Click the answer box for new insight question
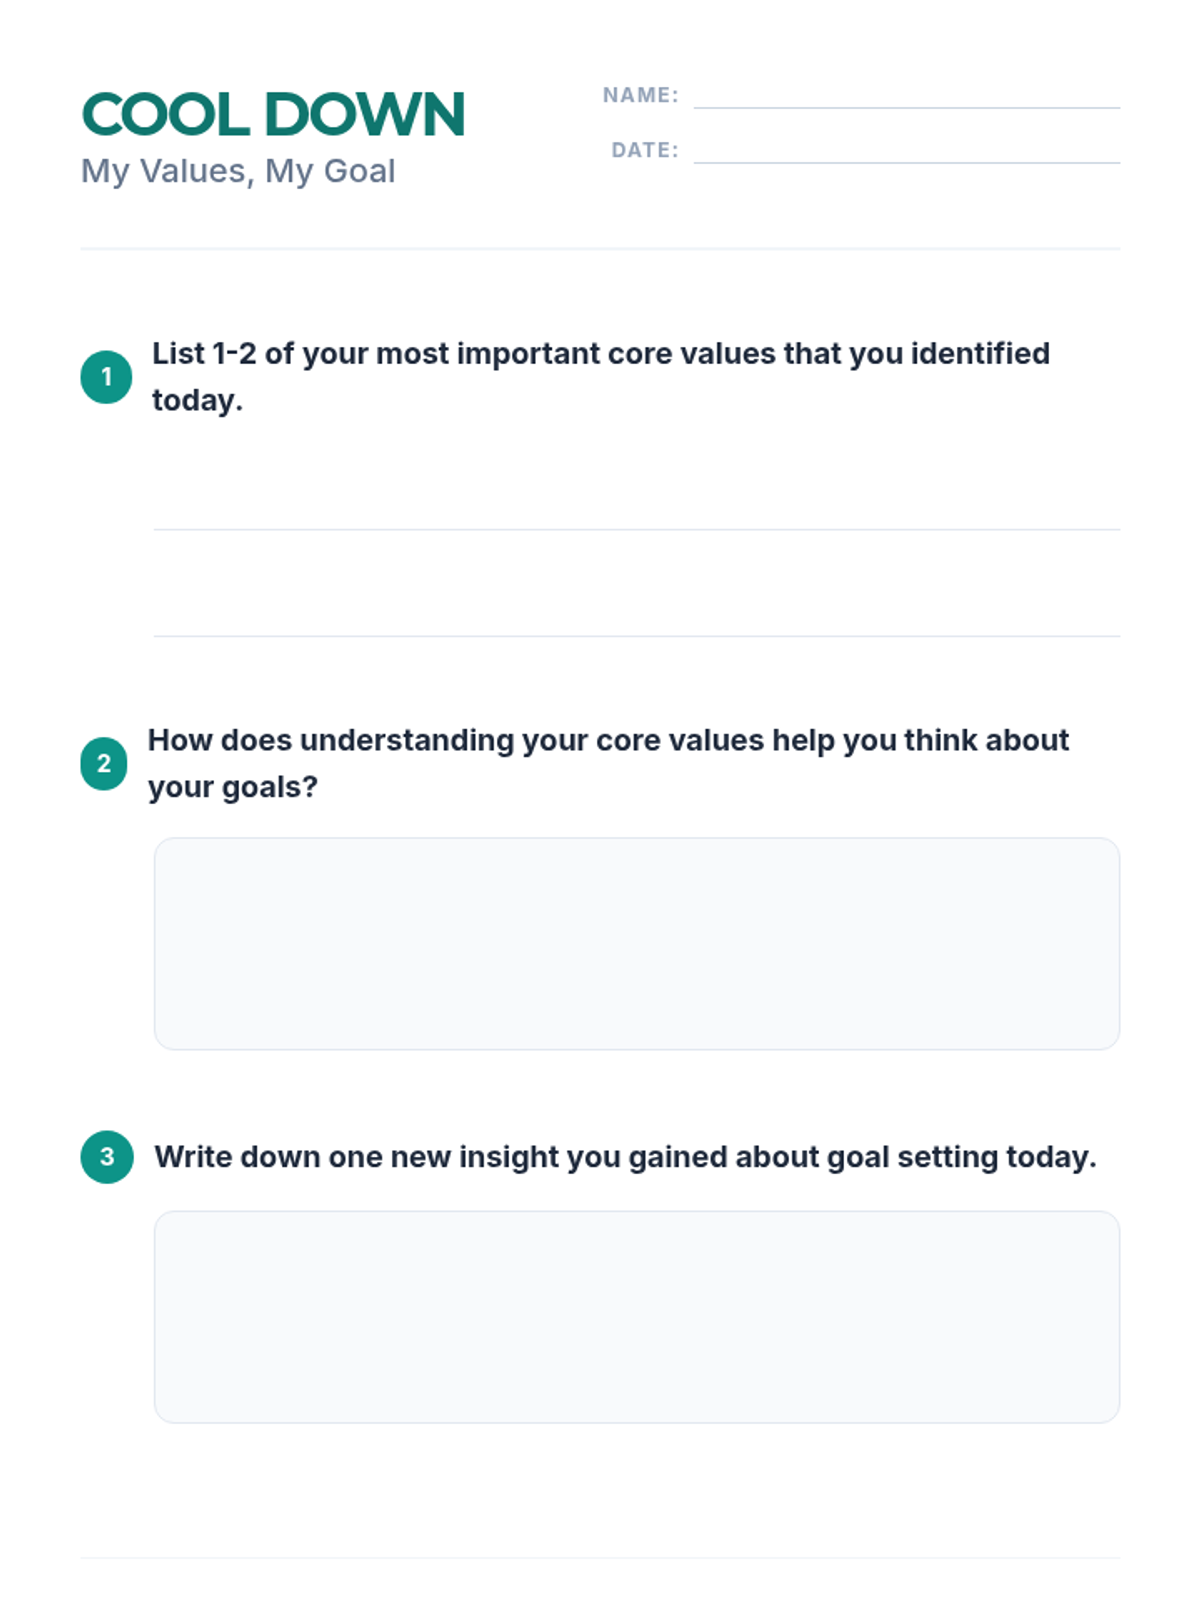The image size is (1200, 1600). (636, 1317)
